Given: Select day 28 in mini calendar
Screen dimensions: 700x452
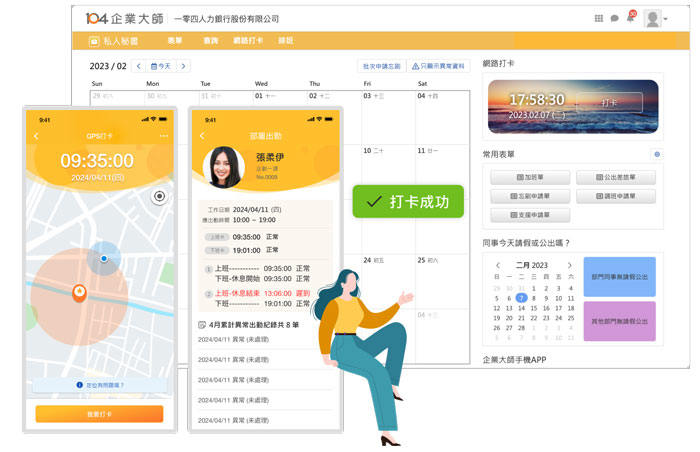Looking at the screenshot, I should click(x=521, y=328).
